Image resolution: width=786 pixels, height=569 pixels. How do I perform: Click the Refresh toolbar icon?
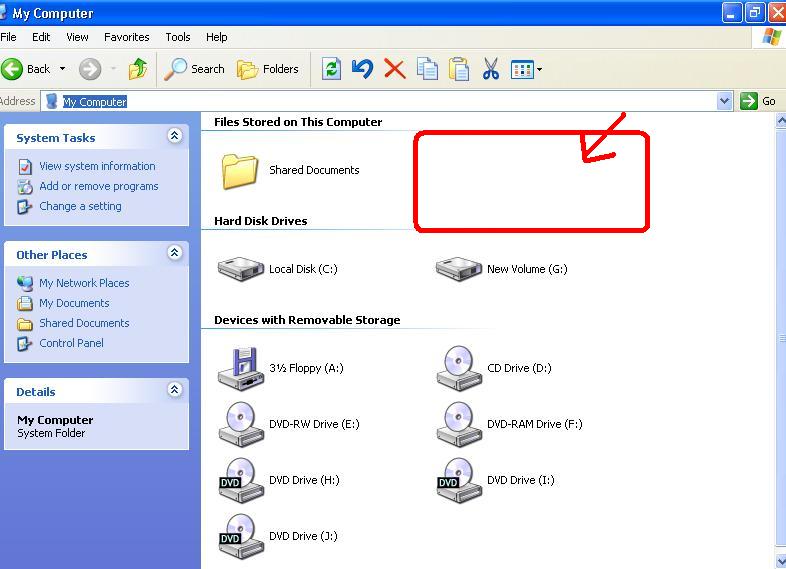pyautogui.click(x=331, y=69)
